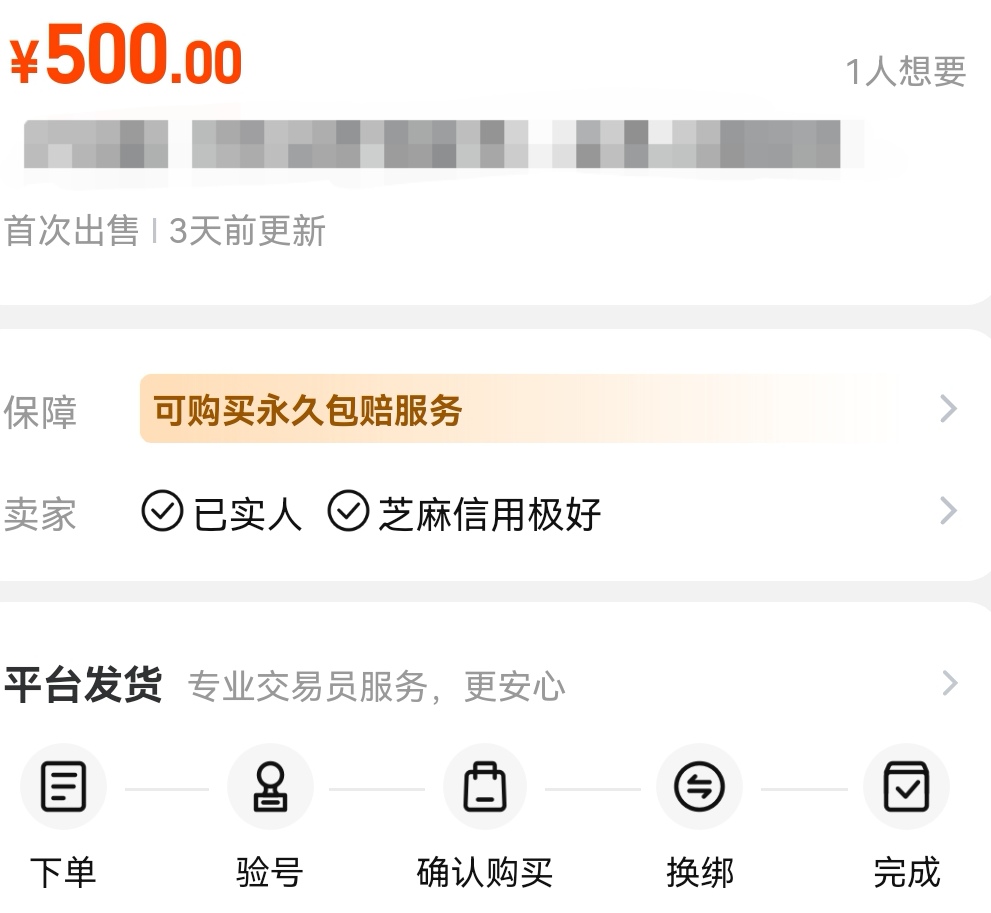991x913 pixels.
Task: Expand the 保障 row chevron arrow
Action: tap(948, 410)
